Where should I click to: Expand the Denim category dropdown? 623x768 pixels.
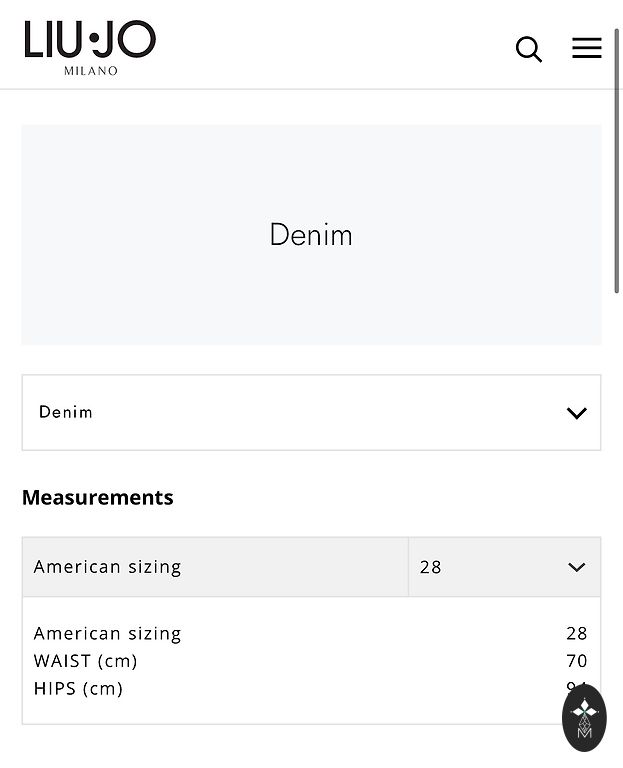click(311, 413)
